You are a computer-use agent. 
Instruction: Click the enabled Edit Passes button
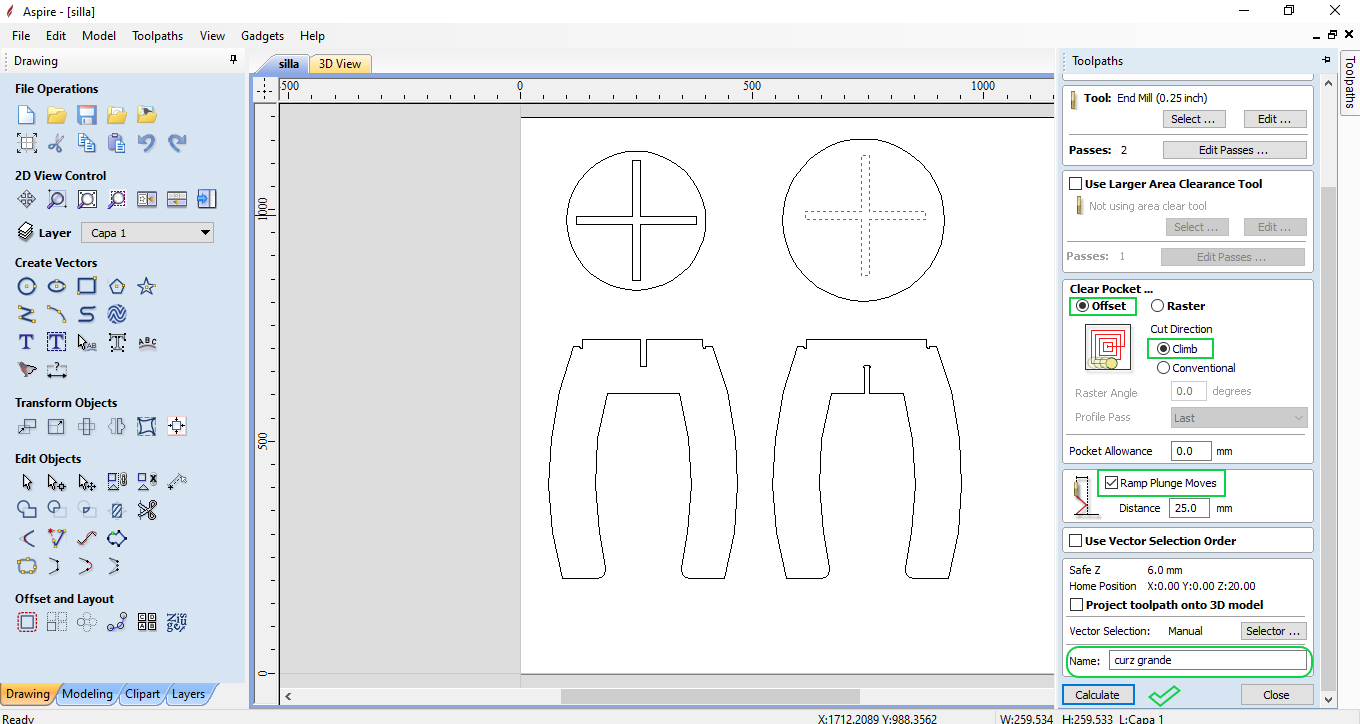(x=1234, y=150)
